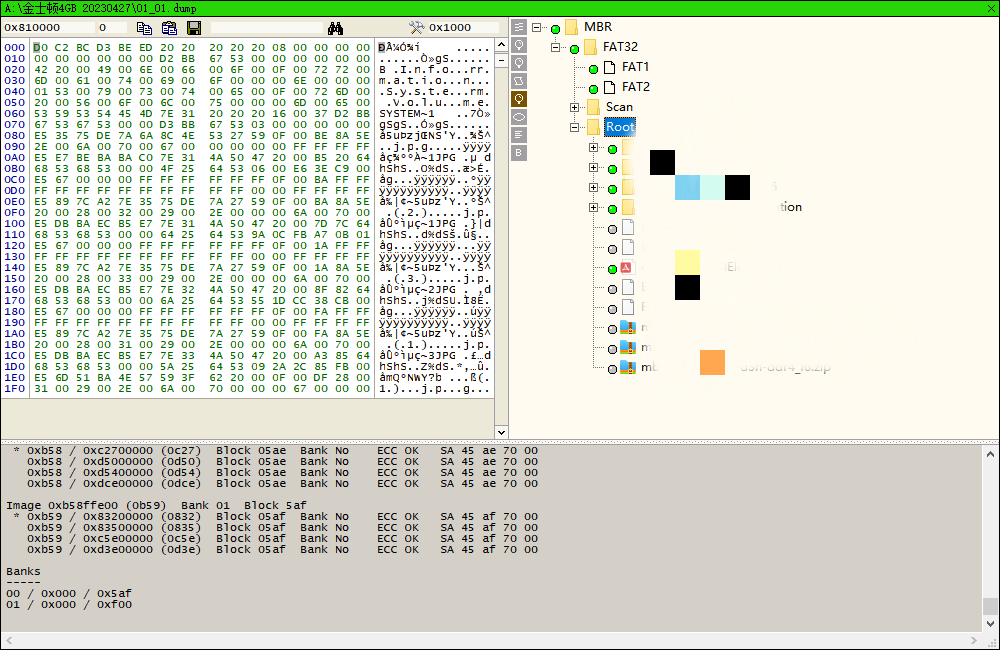
Task: Select the FAT1 table item
Action: [635, 66]
